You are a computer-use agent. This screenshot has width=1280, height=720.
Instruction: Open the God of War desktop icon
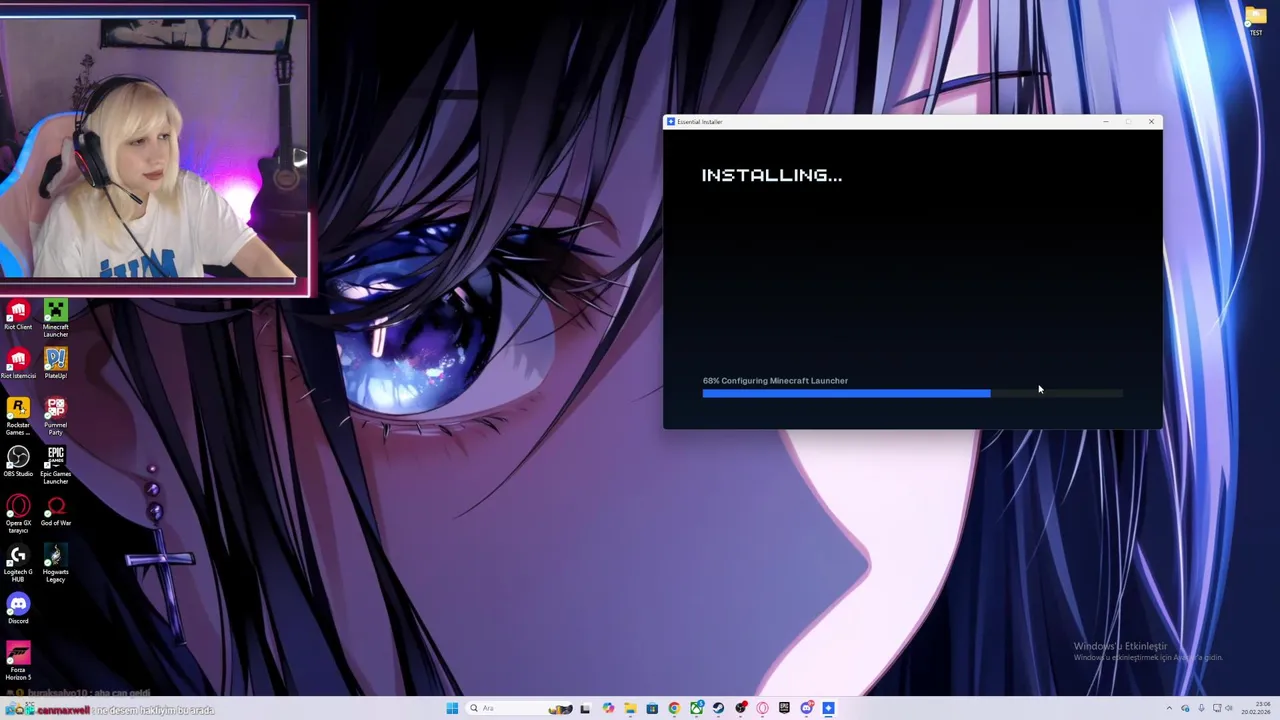(x=55, y=511)
